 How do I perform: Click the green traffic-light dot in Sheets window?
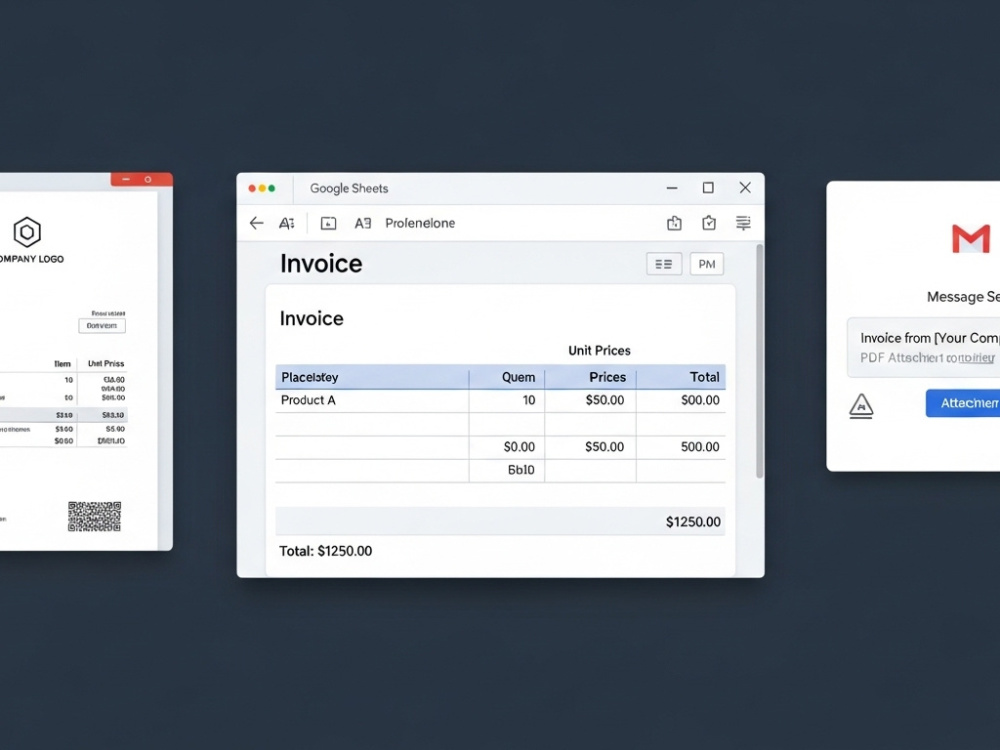[x=272, y=188]
